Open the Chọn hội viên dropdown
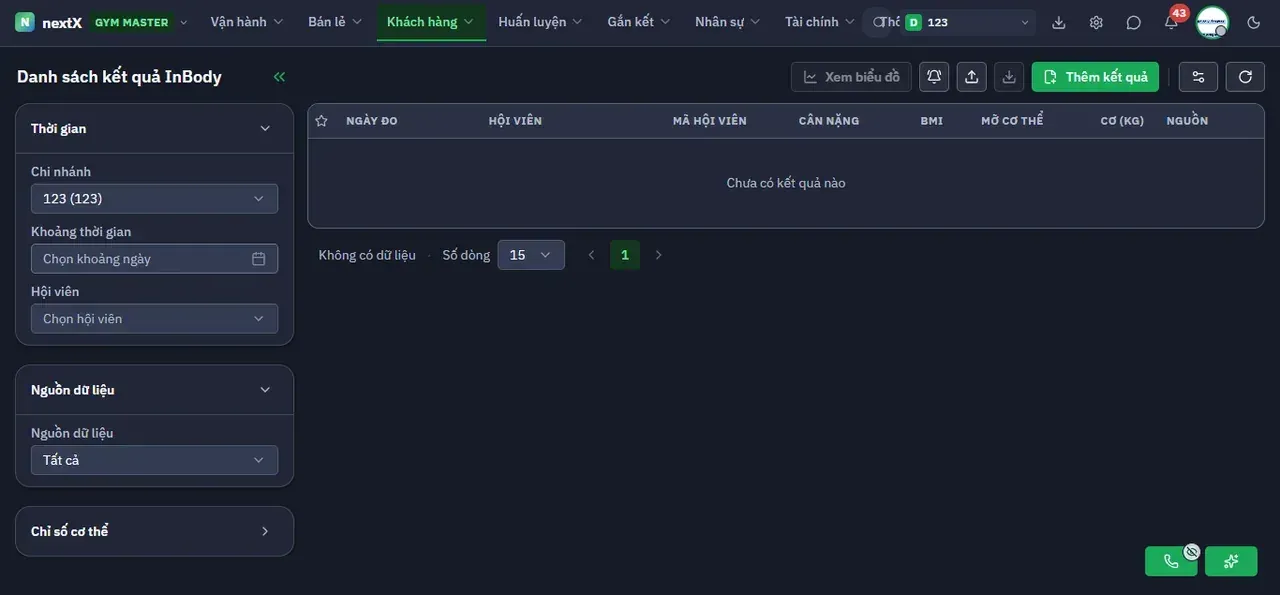The width and height of the screenshot is (1280, 595). click(154, 319)
